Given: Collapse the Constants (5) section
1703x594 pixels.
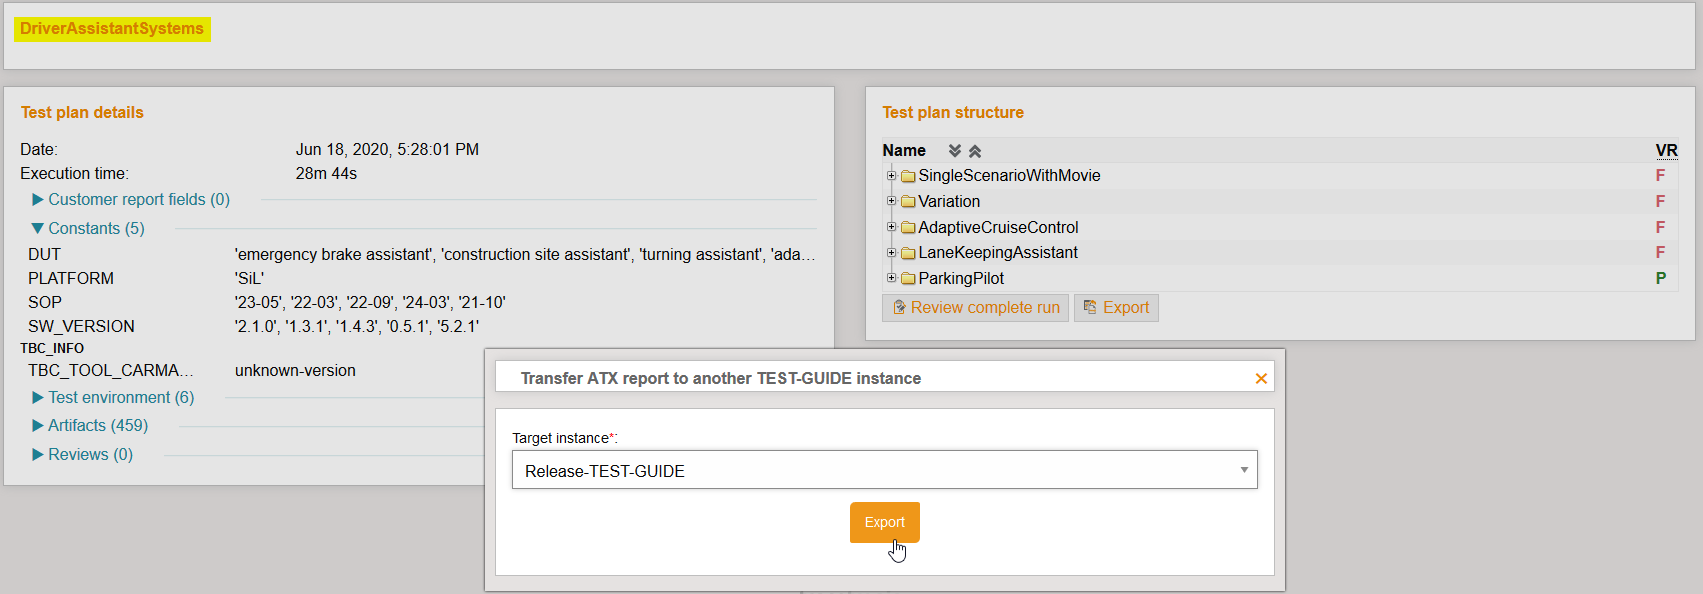Looking at the screenshot, I should [x=88, y=228].
